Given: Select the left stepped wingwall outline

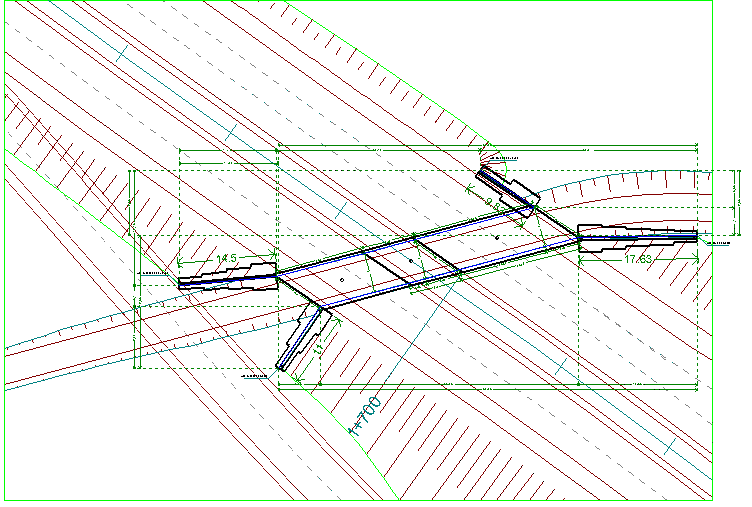Looking at the screenshot, I should click(x=228, y=278).
